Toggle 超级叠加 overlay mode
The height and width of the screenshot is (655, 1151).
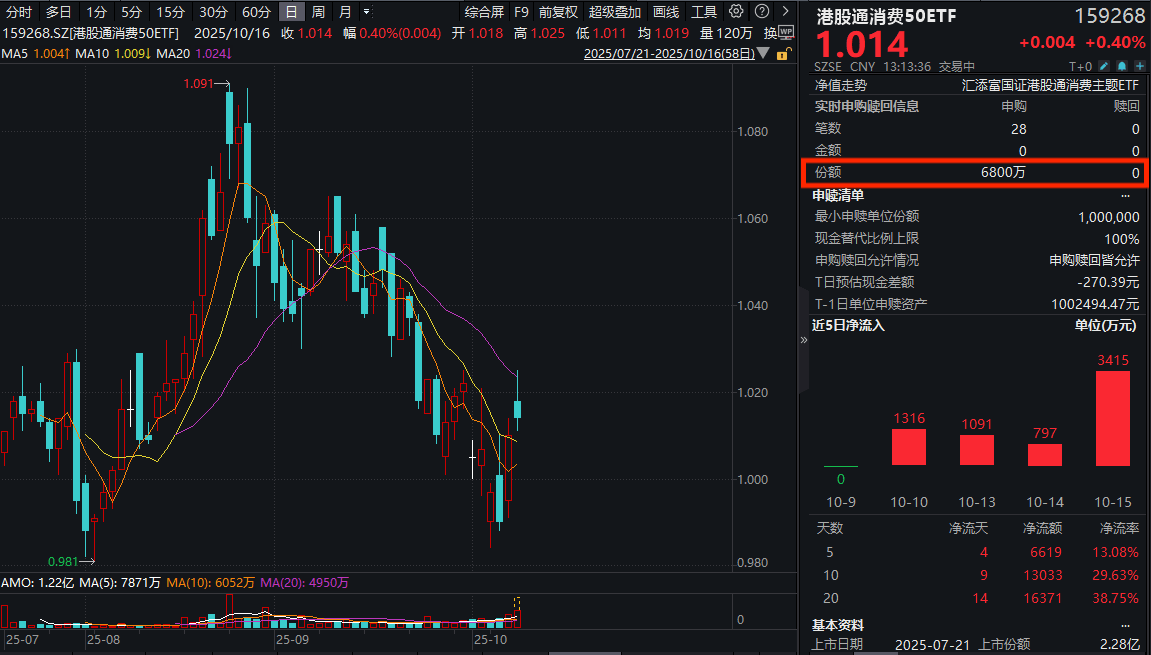pyautogui.click(x=615, y=12)
